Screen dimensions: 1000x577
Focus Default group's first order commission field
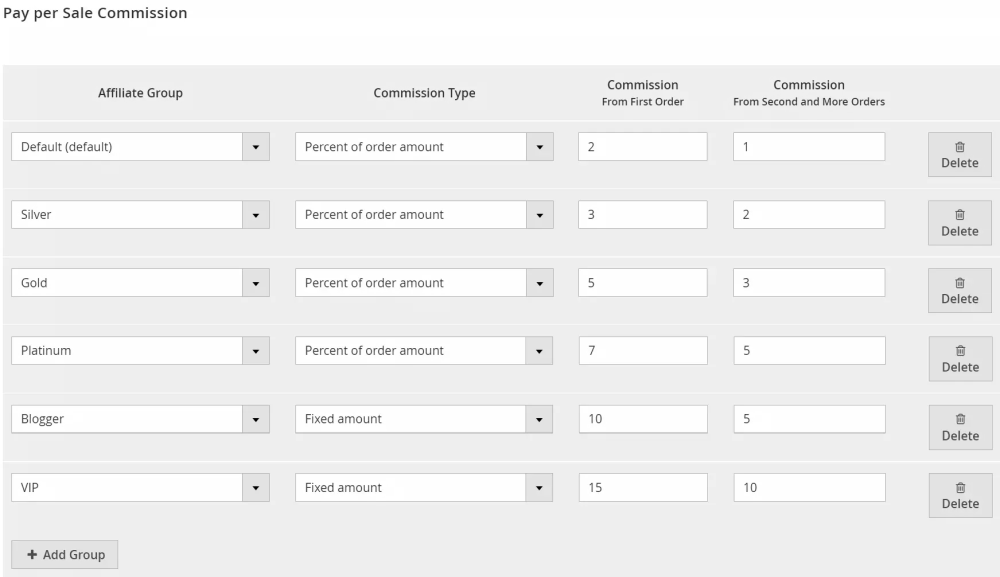tap(642, 147)
